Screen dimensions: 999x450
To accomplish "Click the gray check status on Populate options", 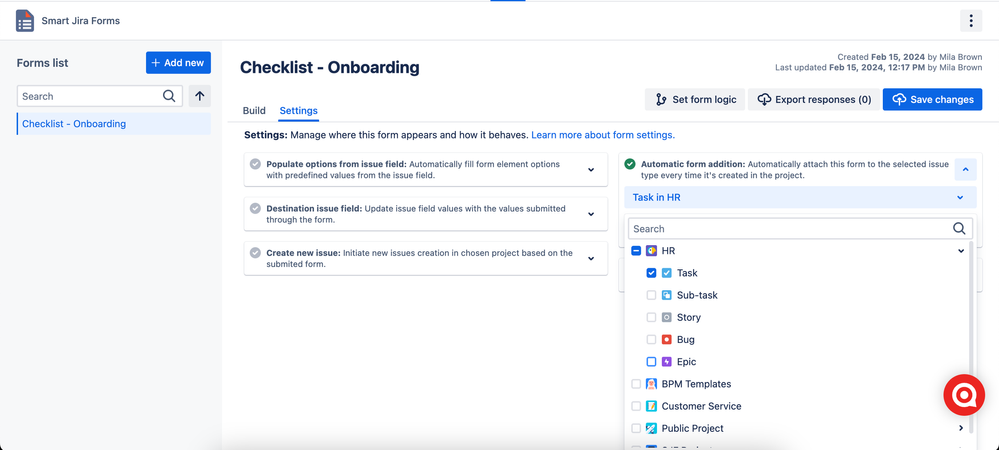I will 255,164.
